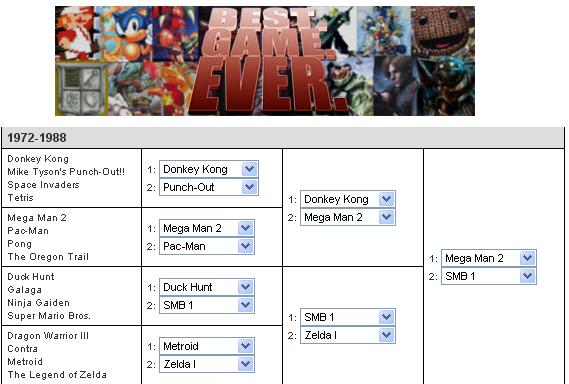This screenshot has width=569, height=384.
Task: Open first-round Mega Man 2 dropdown arrow
Action: [x=246, y=228]
